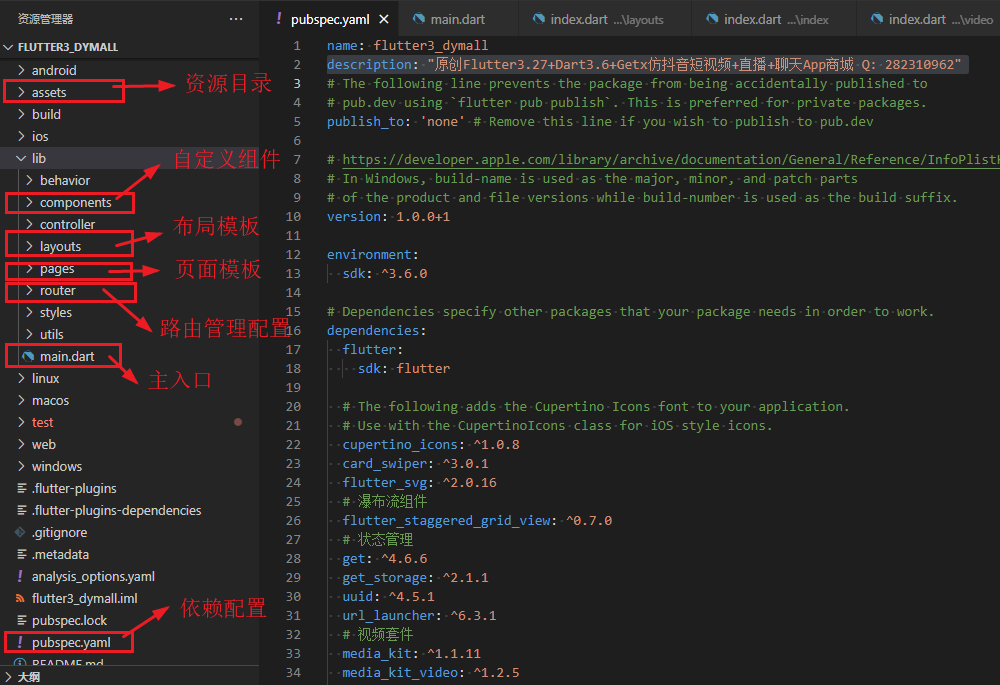Collapse the FLUTTER3_DYMALL project root
Screen dimensions: 1000x685
(8, 47)
